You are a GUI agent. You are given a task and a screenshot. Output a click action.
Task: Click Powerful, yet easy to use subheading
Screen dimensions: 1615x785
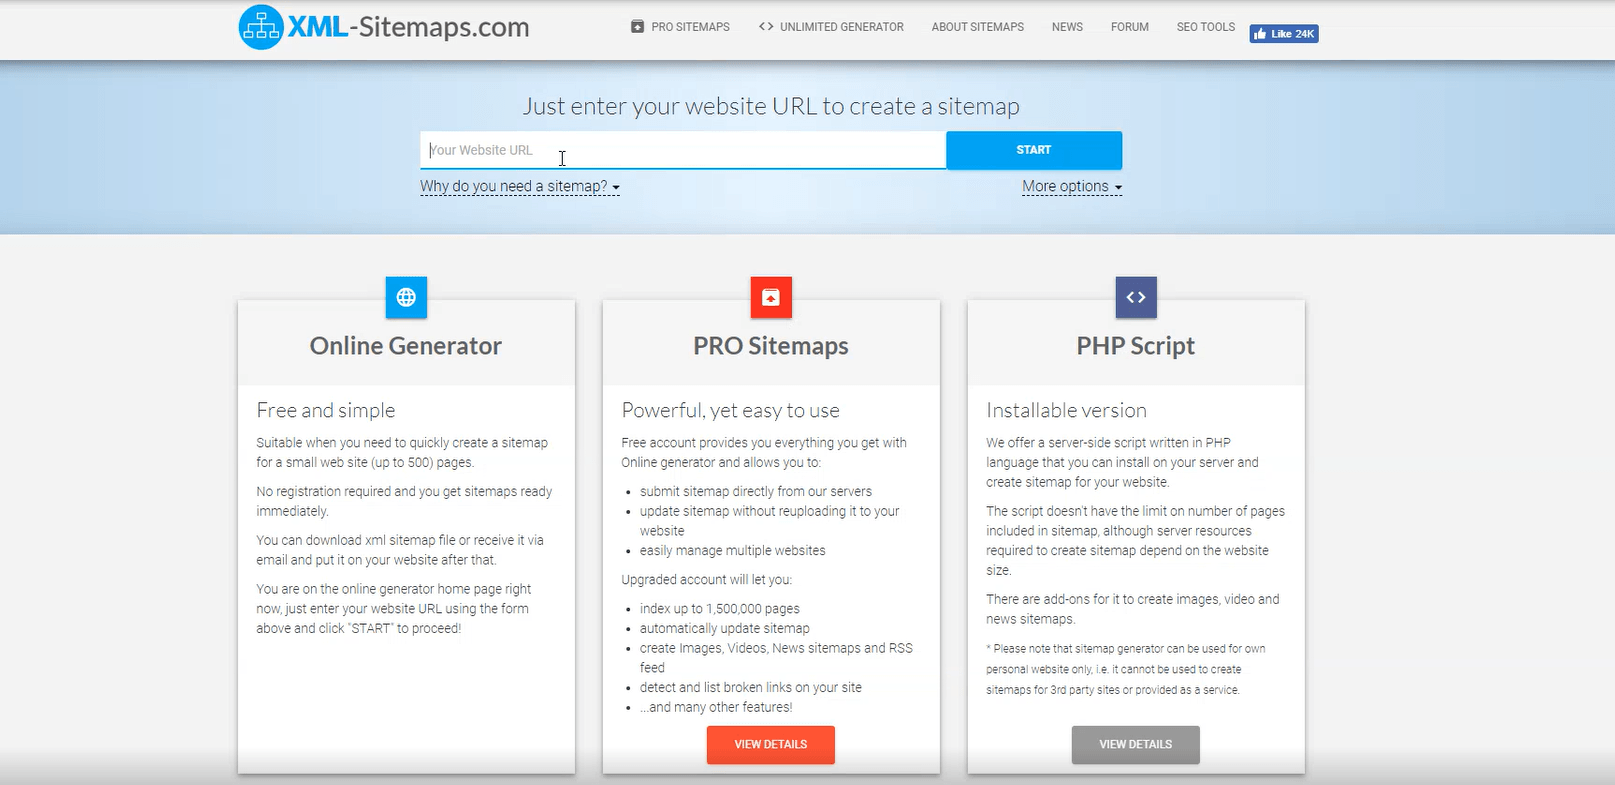pyautogui.click(x=731, y=410)
